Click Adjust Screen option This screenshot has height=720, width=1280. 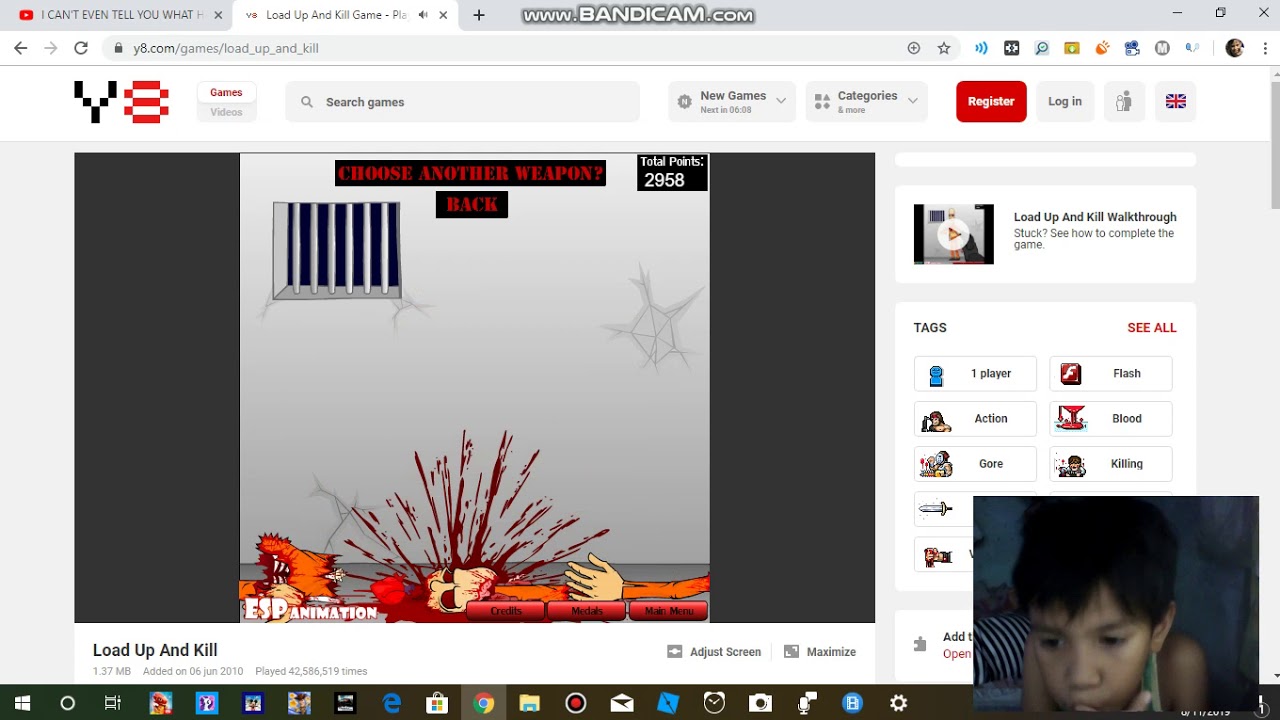(x=714, y=652)
